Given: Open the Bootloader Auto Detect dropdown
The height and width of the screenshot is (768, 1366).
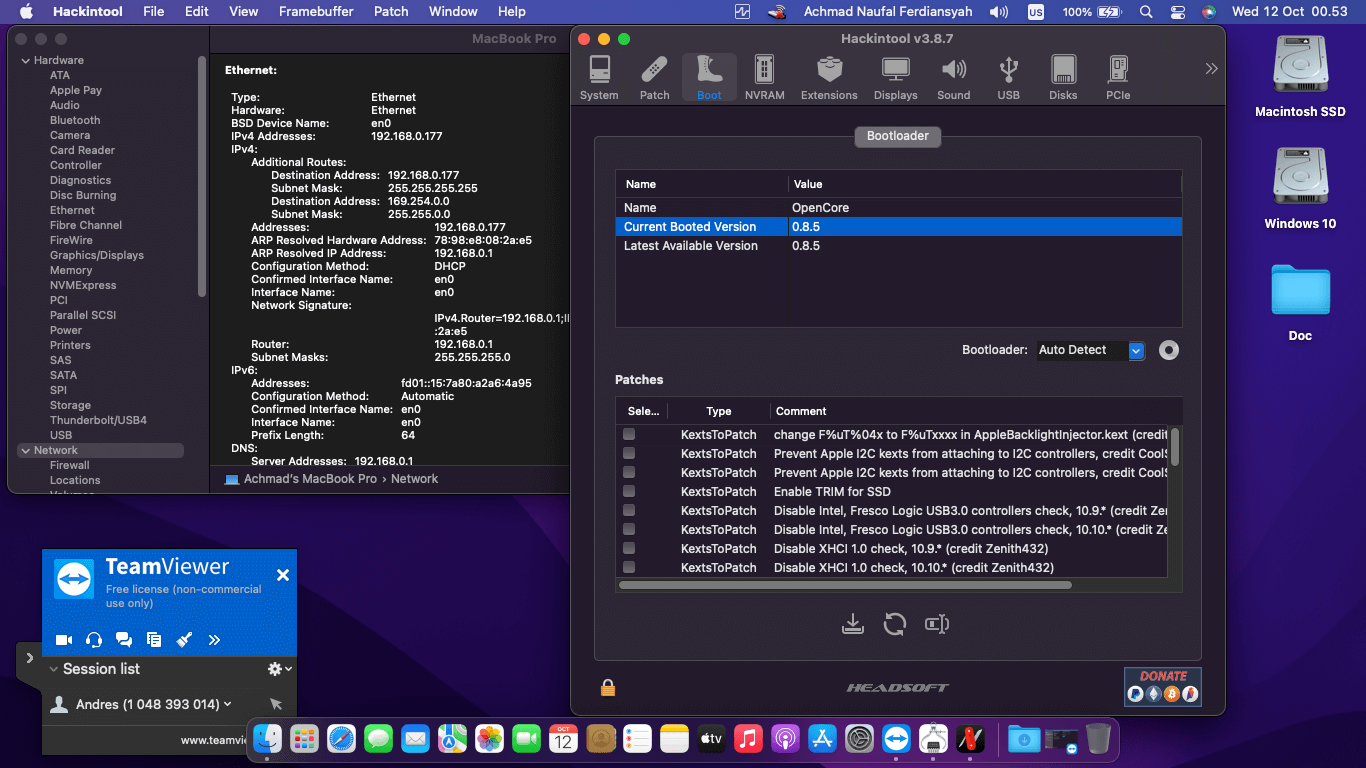Looking at the screenshot, I should (1089, 350).
